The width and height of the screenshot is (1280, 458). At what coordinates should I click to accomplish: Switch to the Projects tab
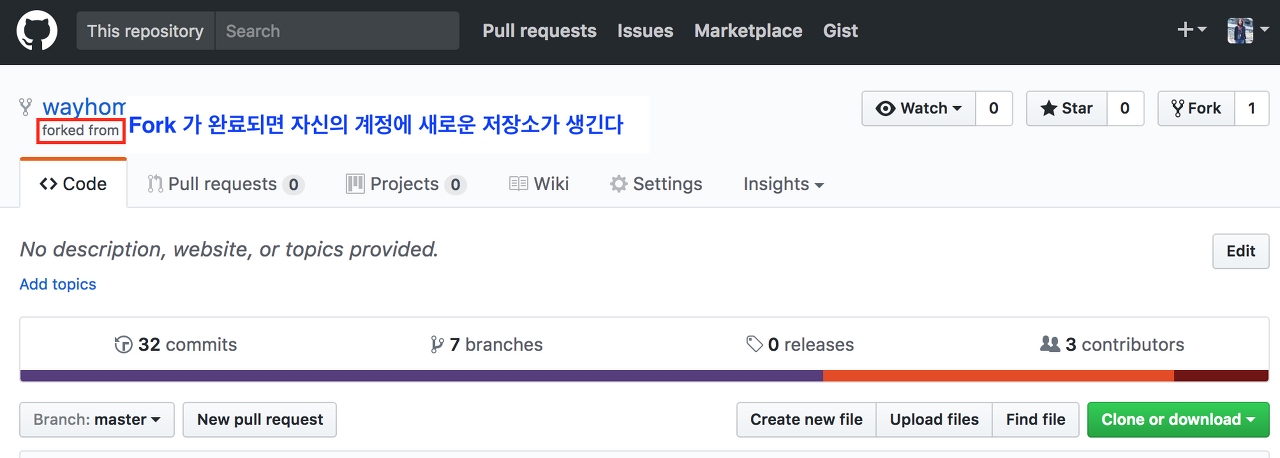click(x=405, y=184)
